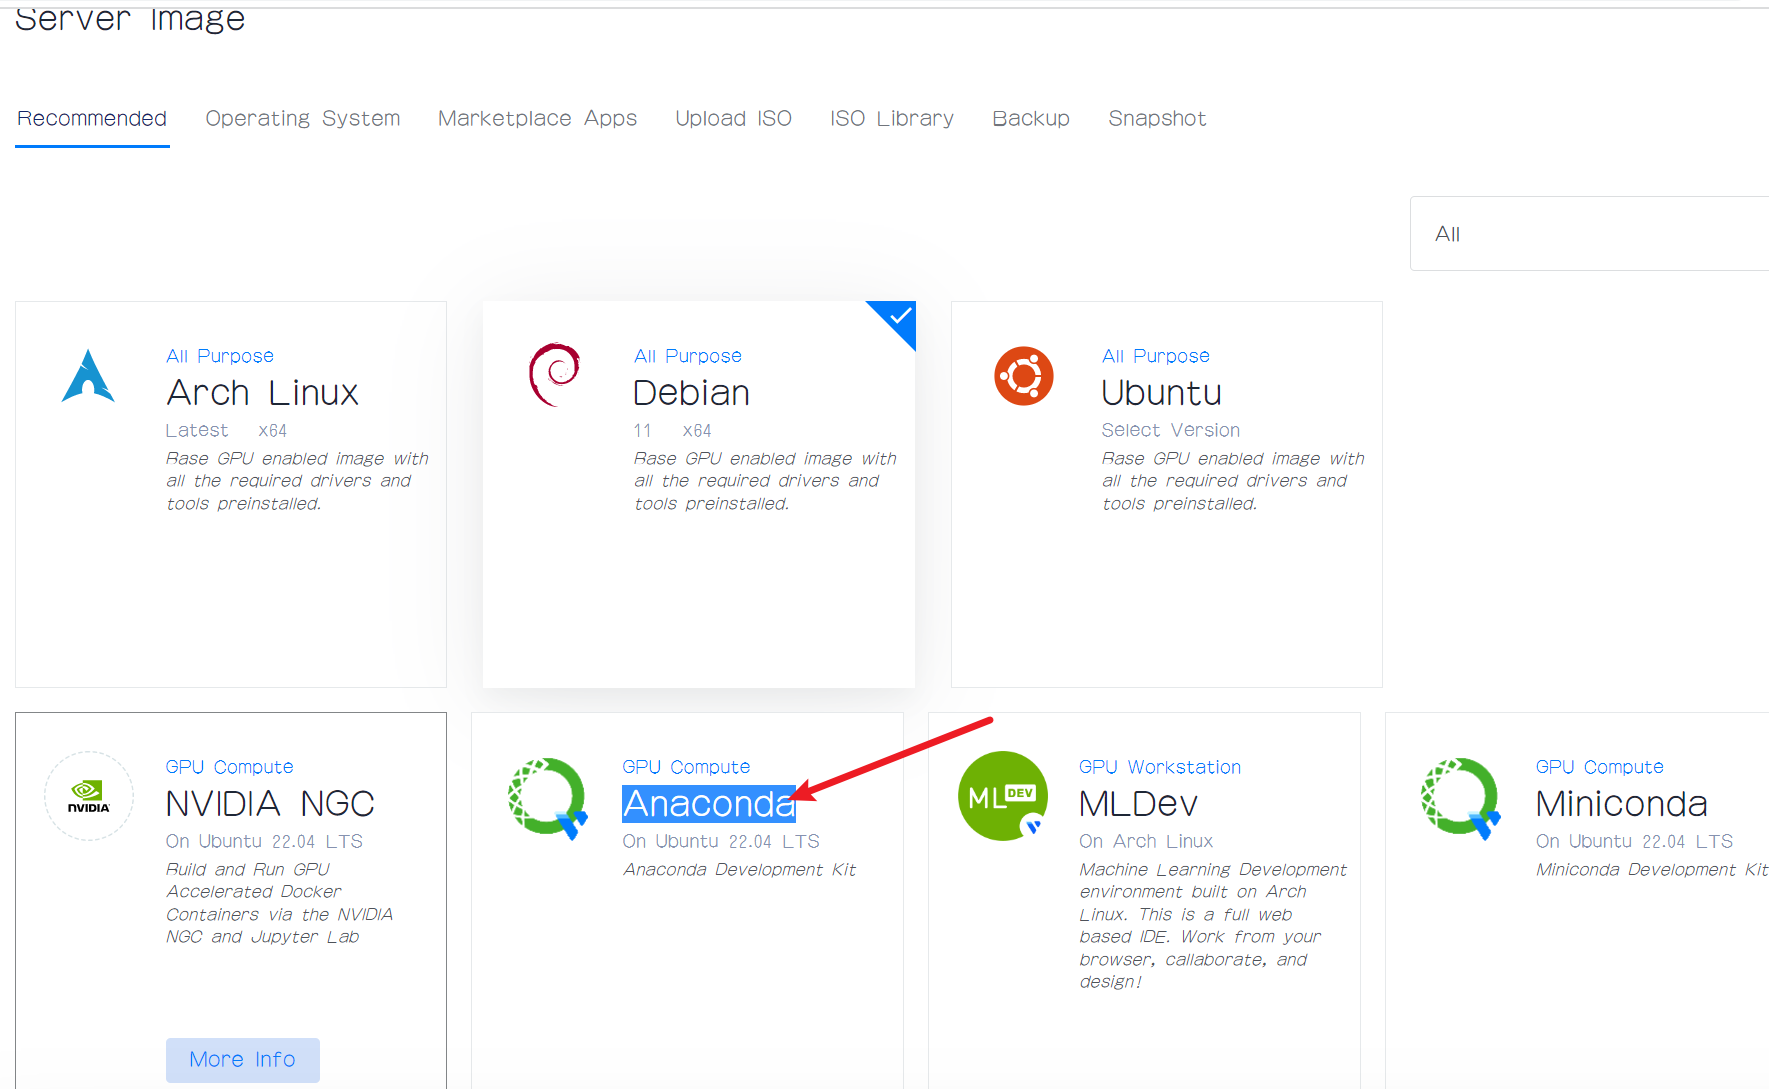Click All Purpose label above Debian

pos(688,356)
